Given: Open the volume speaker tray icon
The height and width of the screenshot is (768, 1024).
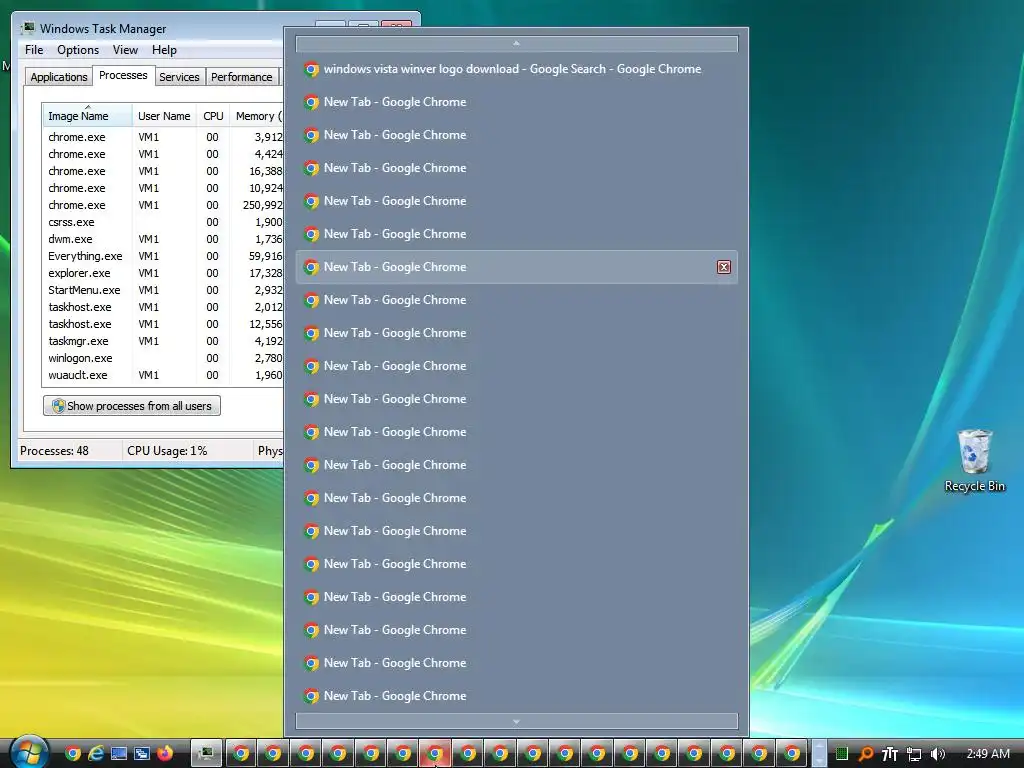Looking at the screenshot, I should 938,754.
